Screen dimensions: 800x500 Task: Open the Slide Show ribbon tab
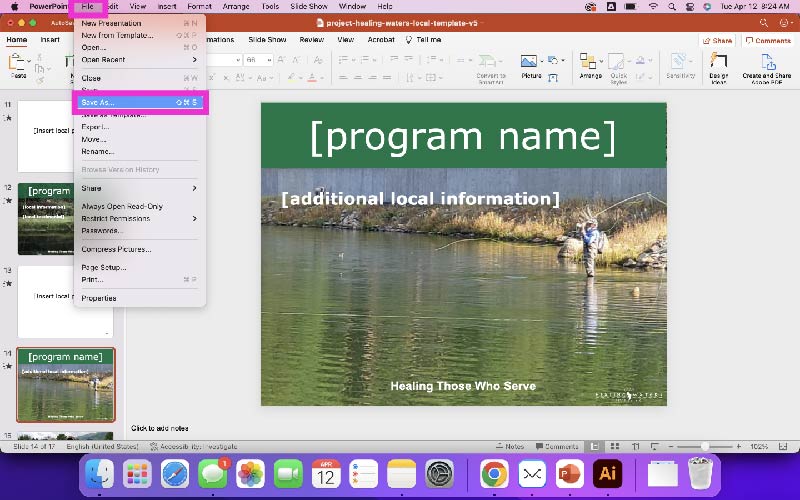pyautogui.click(x=267, y=40)
